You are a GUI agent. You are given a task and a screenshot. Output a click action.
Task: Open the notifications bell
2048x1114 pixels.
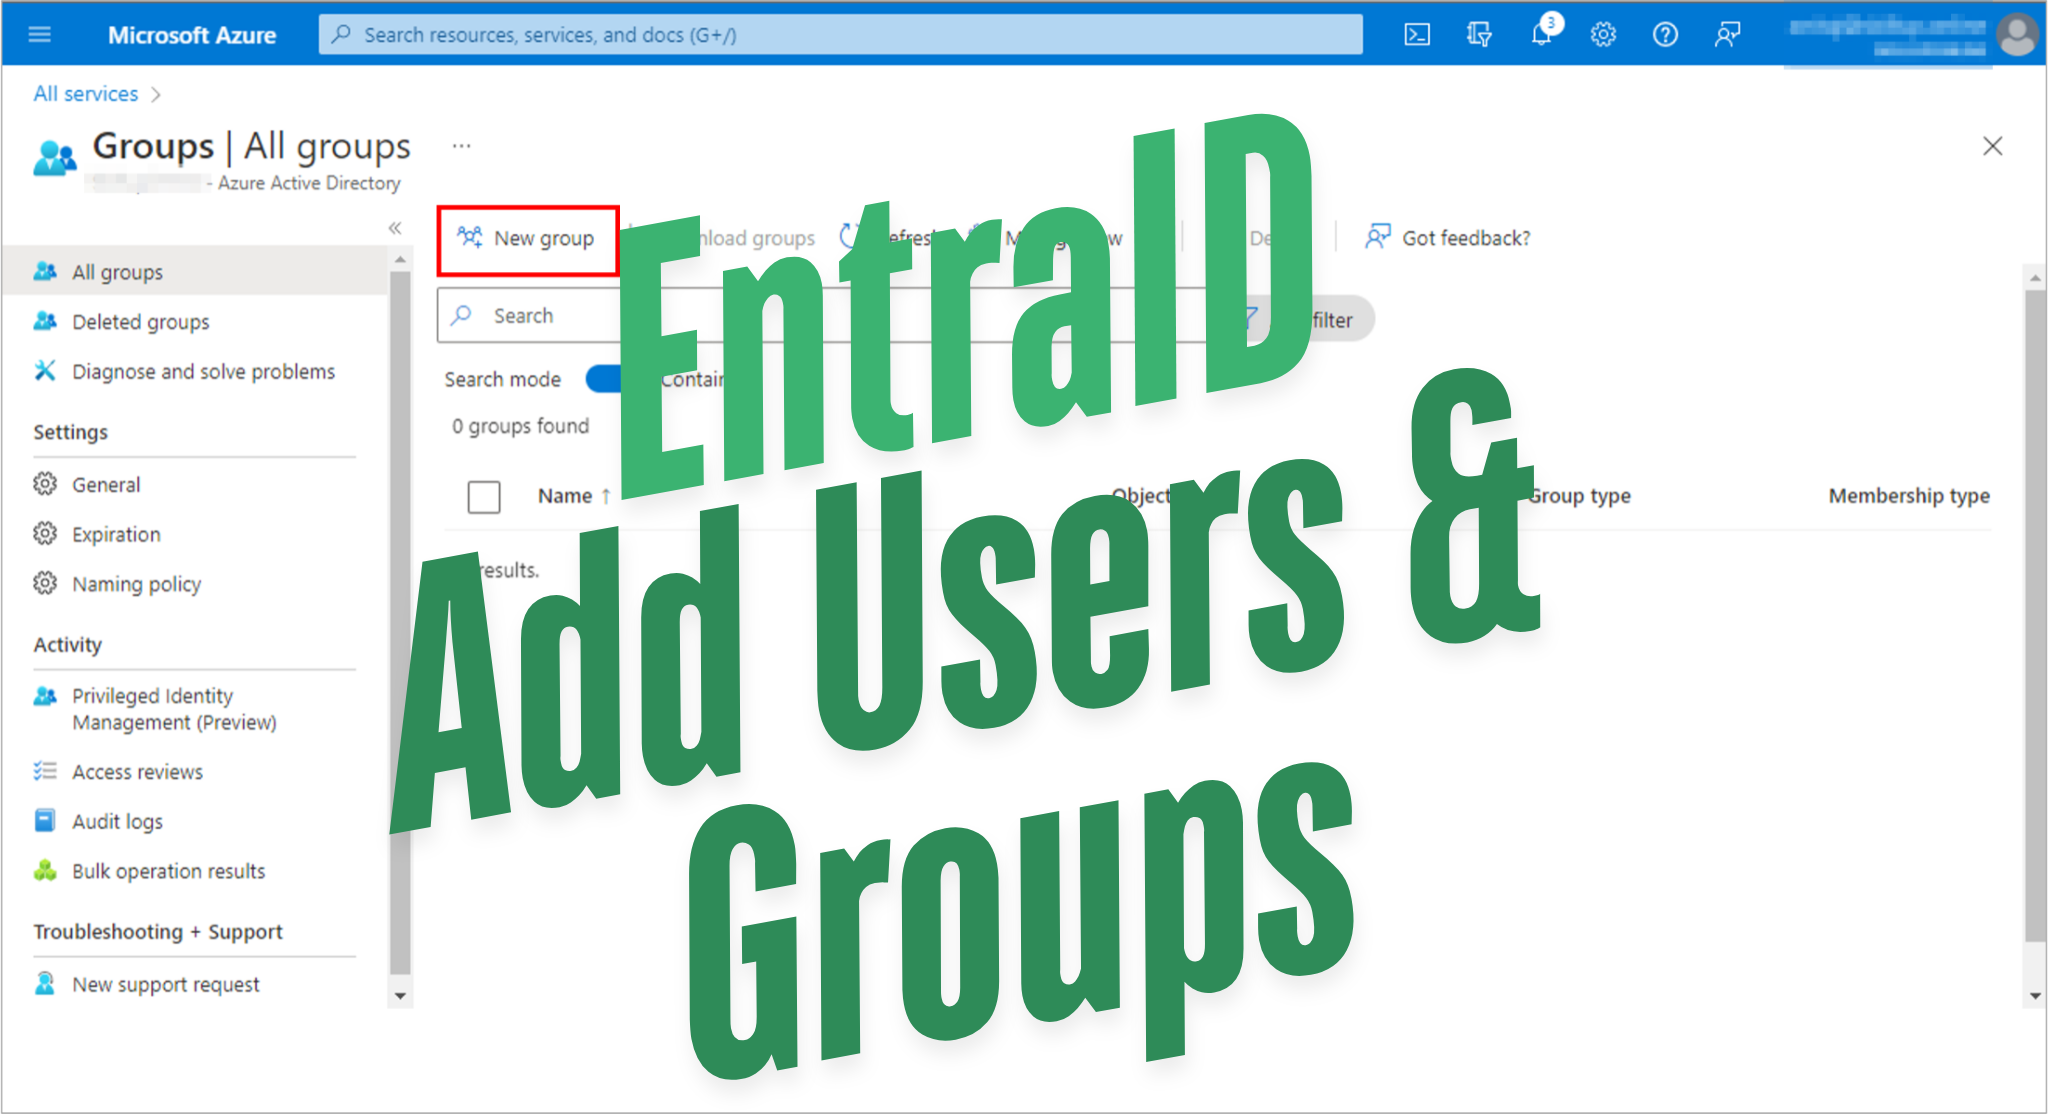(x=1543, y=33)
